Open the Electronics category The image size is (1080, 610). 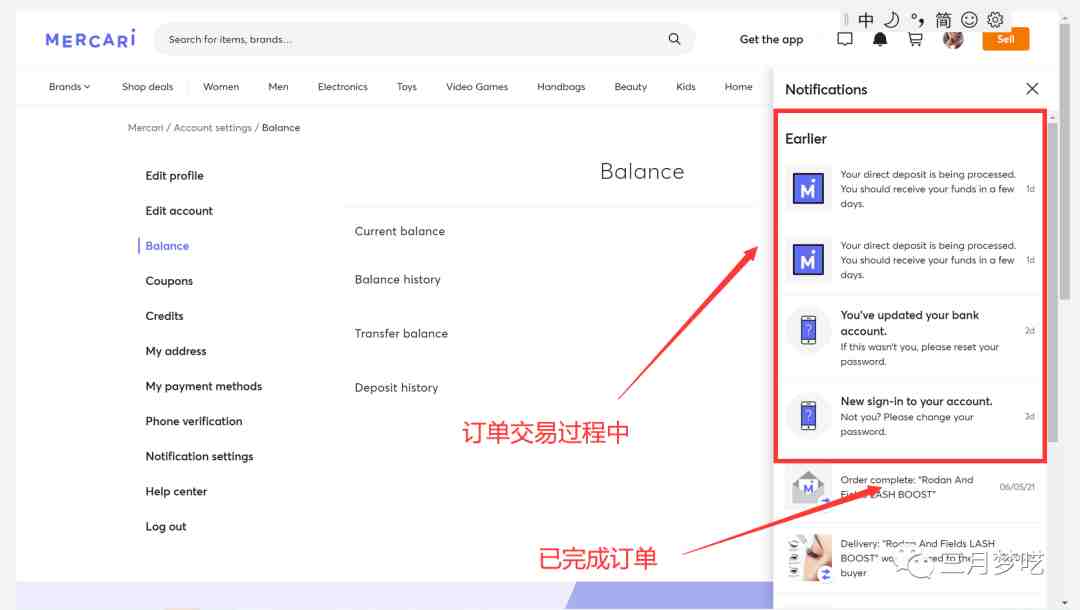pos(342,87)
